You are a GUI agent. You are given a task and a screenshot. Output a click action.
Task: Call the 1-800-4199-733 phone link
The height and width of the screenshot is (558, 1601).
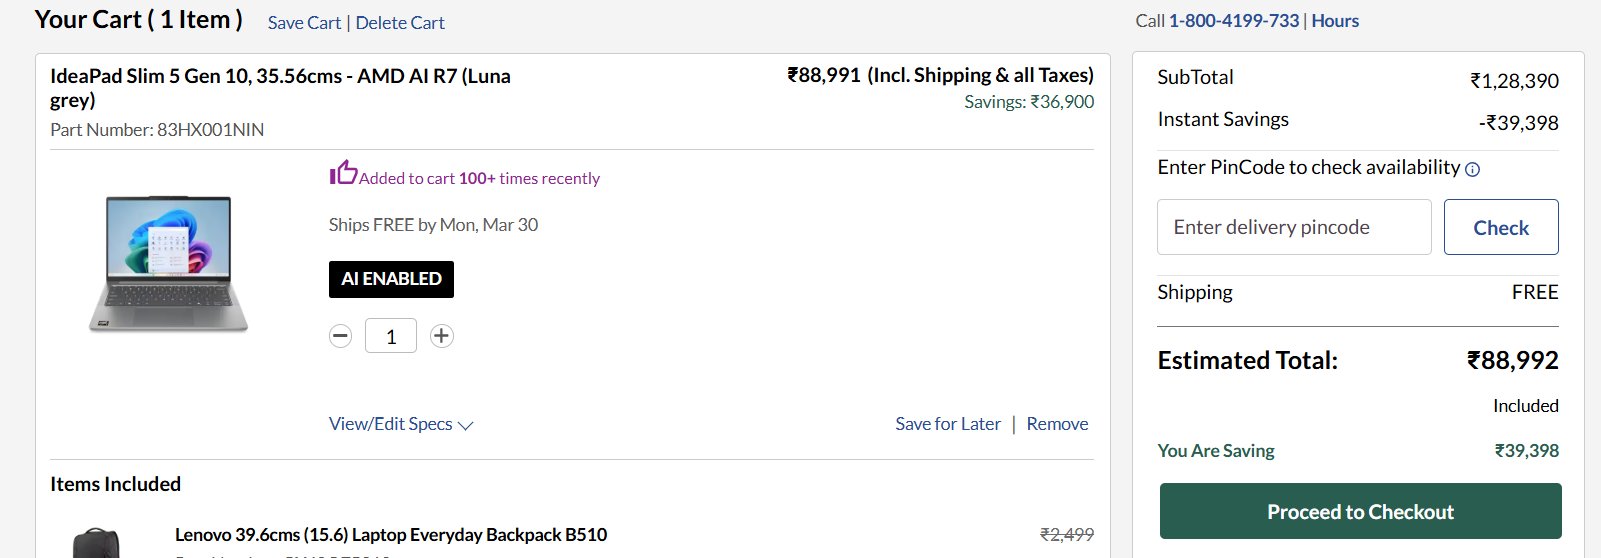(1234, 21)
